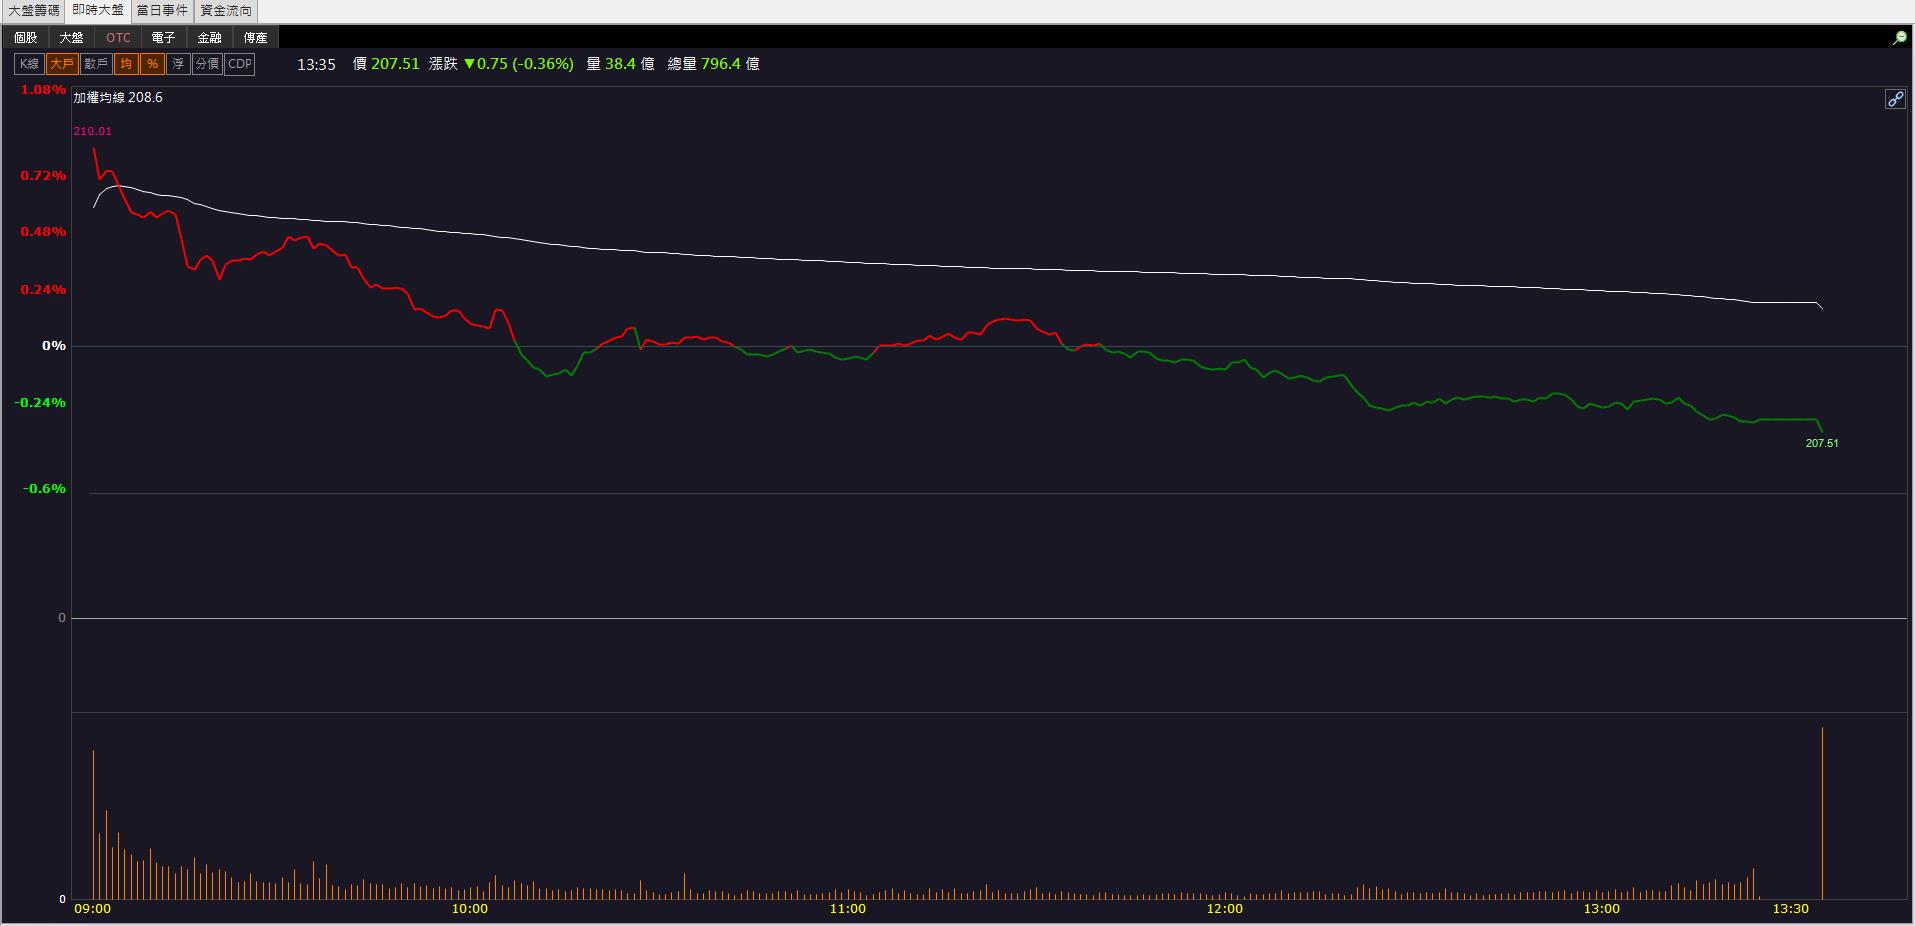This screenshot has width=1915, height=926.
Task: Open the 資金流向 tab
Action: [x=226, y=11]
